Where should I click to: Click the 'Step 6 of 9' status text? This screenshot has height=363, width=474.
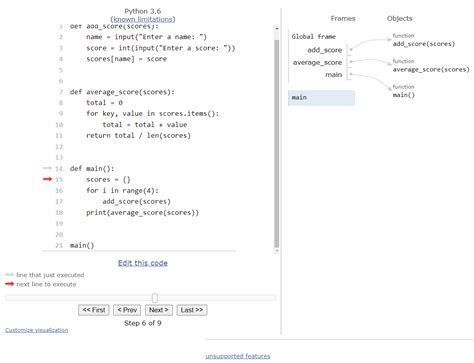coord(143,323)
